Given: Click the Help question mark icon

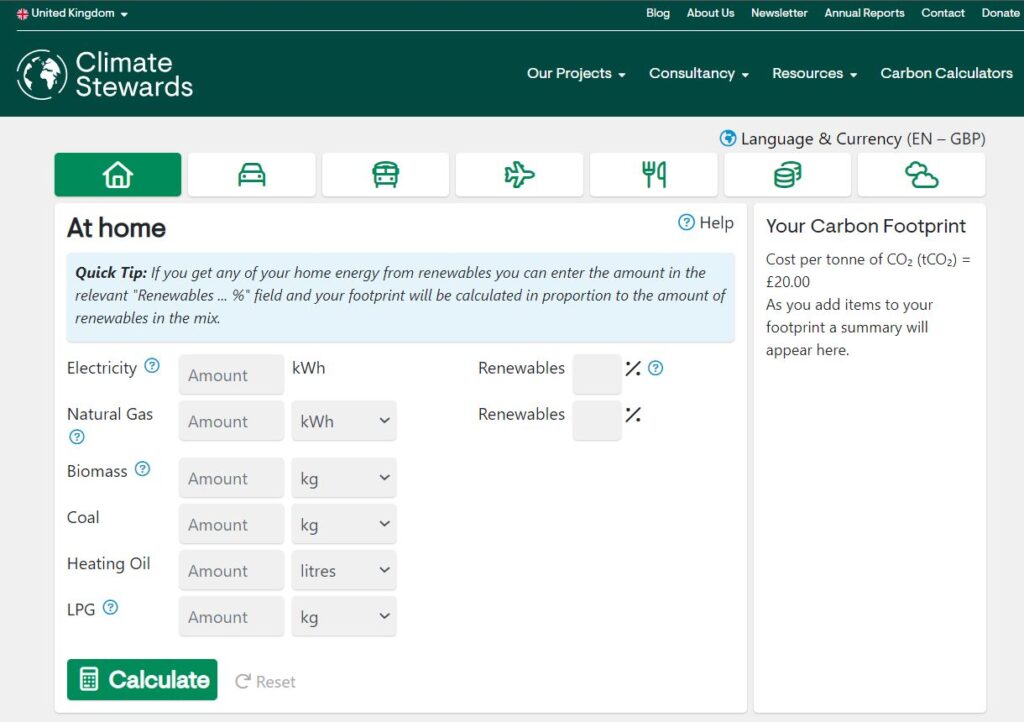Looking at the screenshot, I should [x=686, y=223].
